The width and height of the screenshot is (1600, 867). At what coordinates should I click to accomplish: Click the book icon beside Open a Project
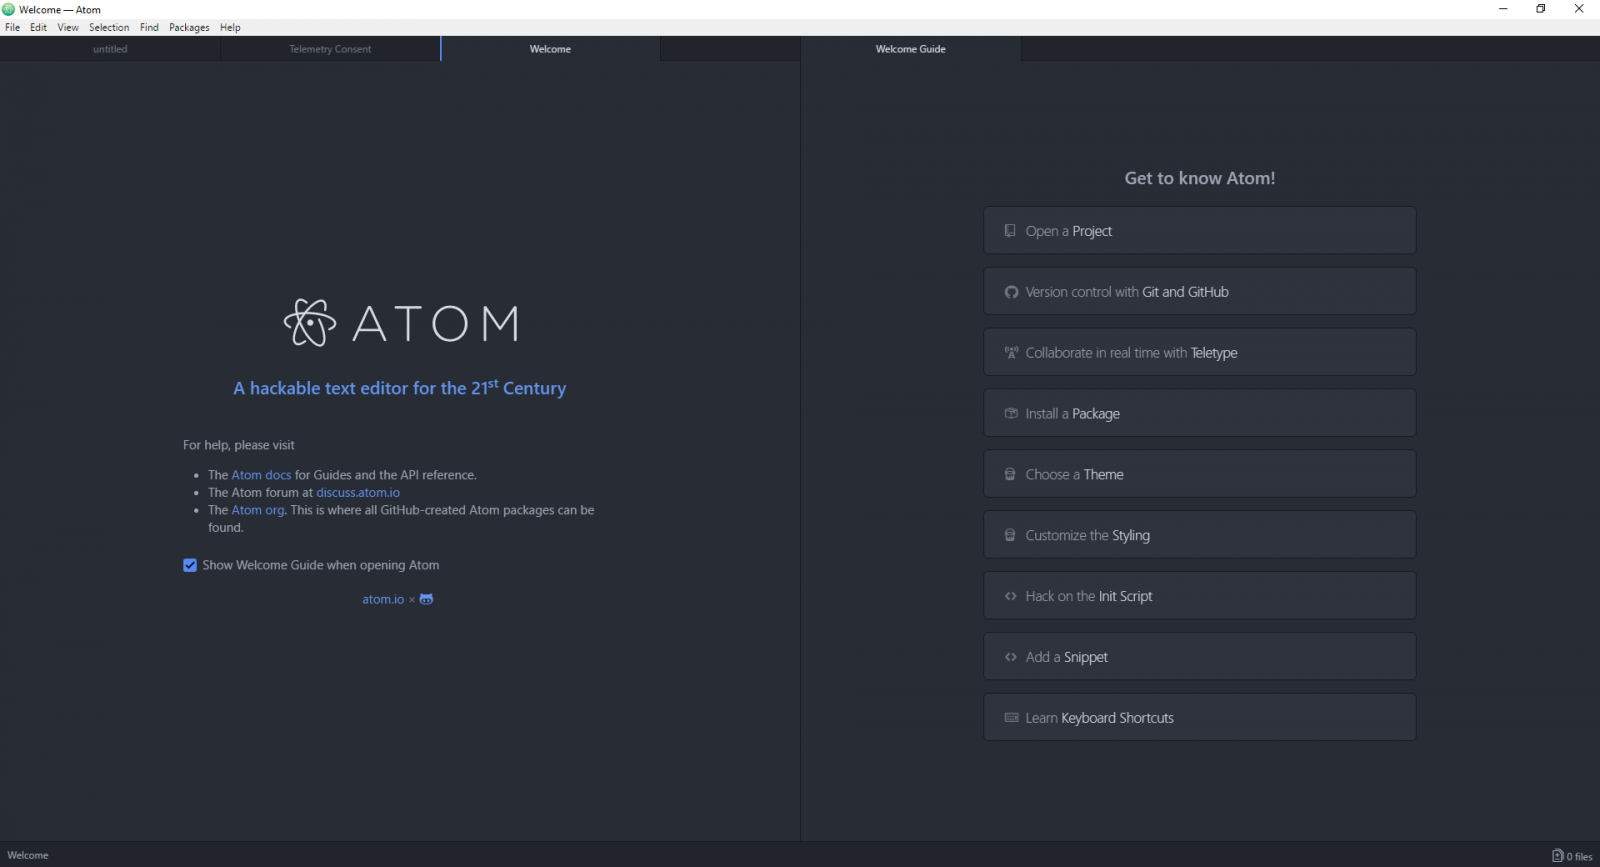[1010, 231]
